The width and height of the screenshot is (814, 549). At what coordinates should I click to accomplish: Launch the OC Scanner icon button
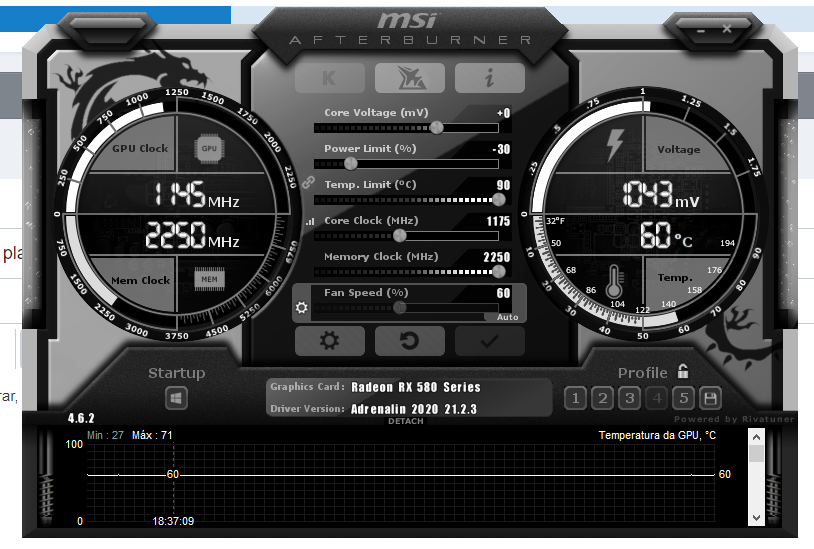click(x=410, y=78)
